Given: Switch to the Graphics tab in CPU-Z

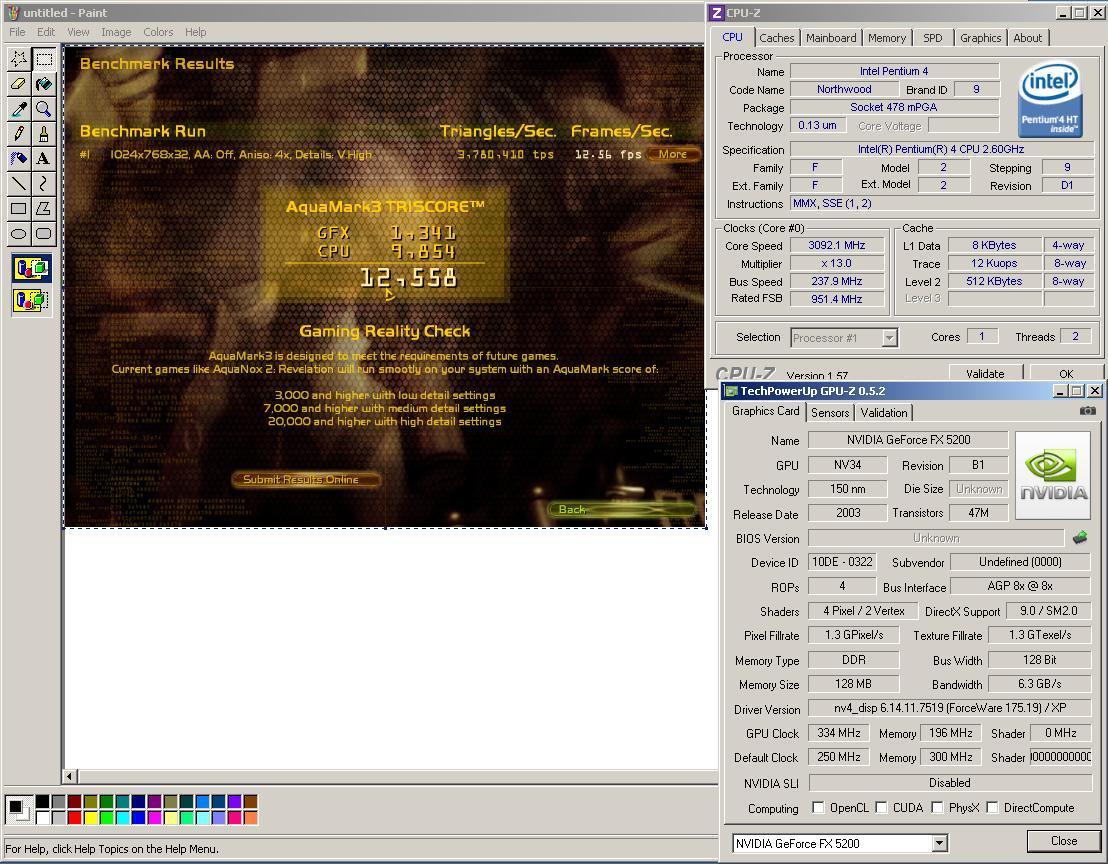Looking at the screenshot, I should click(x=981, y=38).
